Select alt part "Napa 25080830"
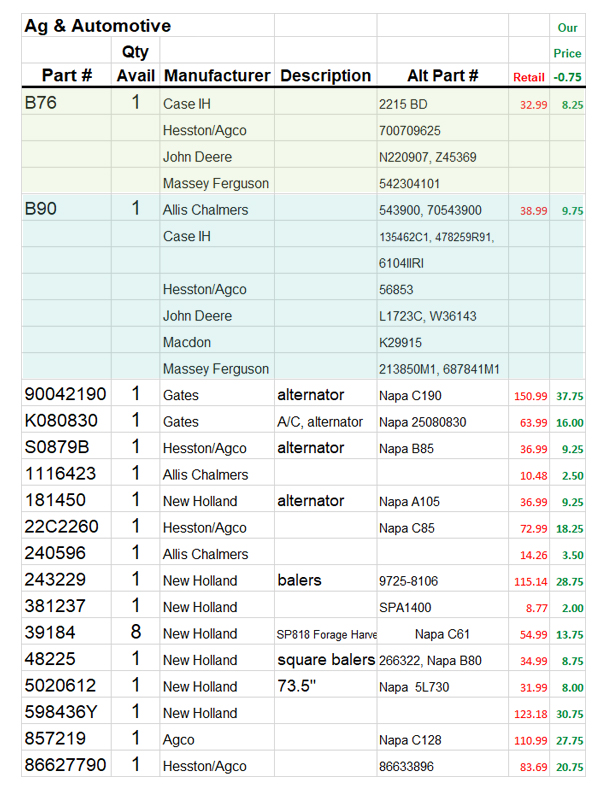This screenshot has width=612, height=792. tap(422, 422)
